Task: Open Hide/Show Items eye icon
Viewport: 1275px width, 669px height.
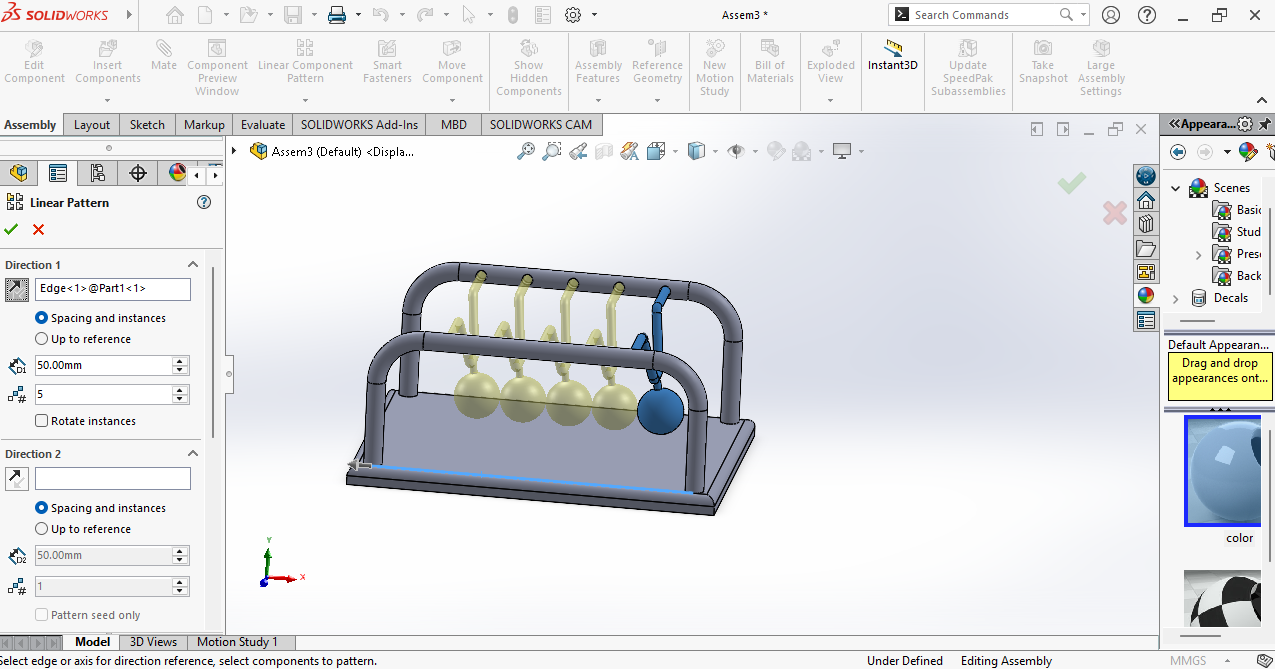Action: click(736, 151)
